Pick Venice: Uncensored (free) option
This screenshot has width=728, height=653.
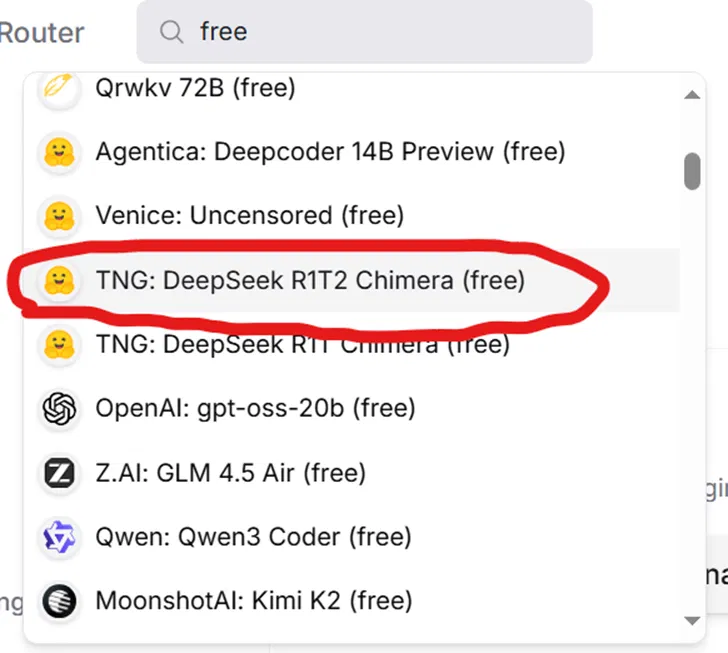point(250,215)
